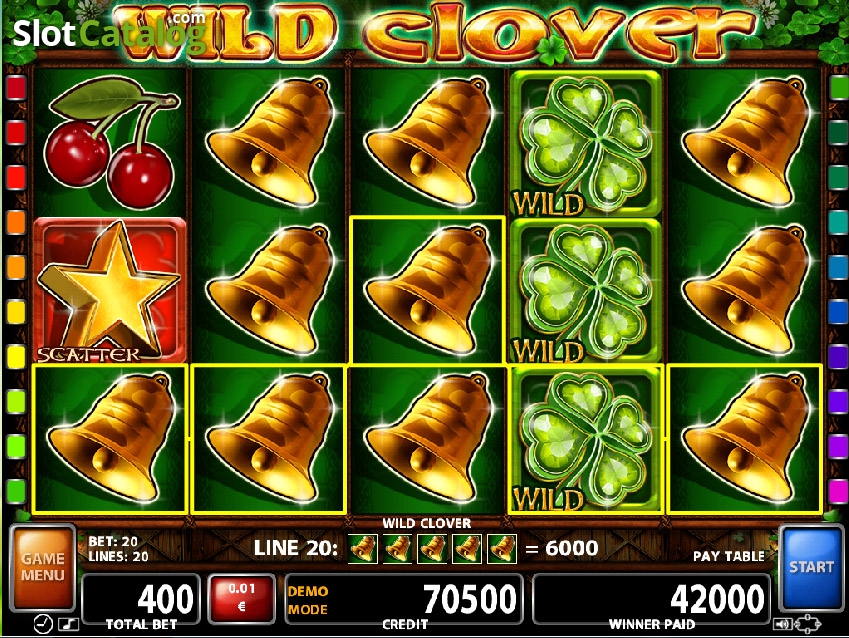Viewport: 849px width, 638px height.
Task: Click the TOTAL BET 400 display
Action: pos(141,600)
